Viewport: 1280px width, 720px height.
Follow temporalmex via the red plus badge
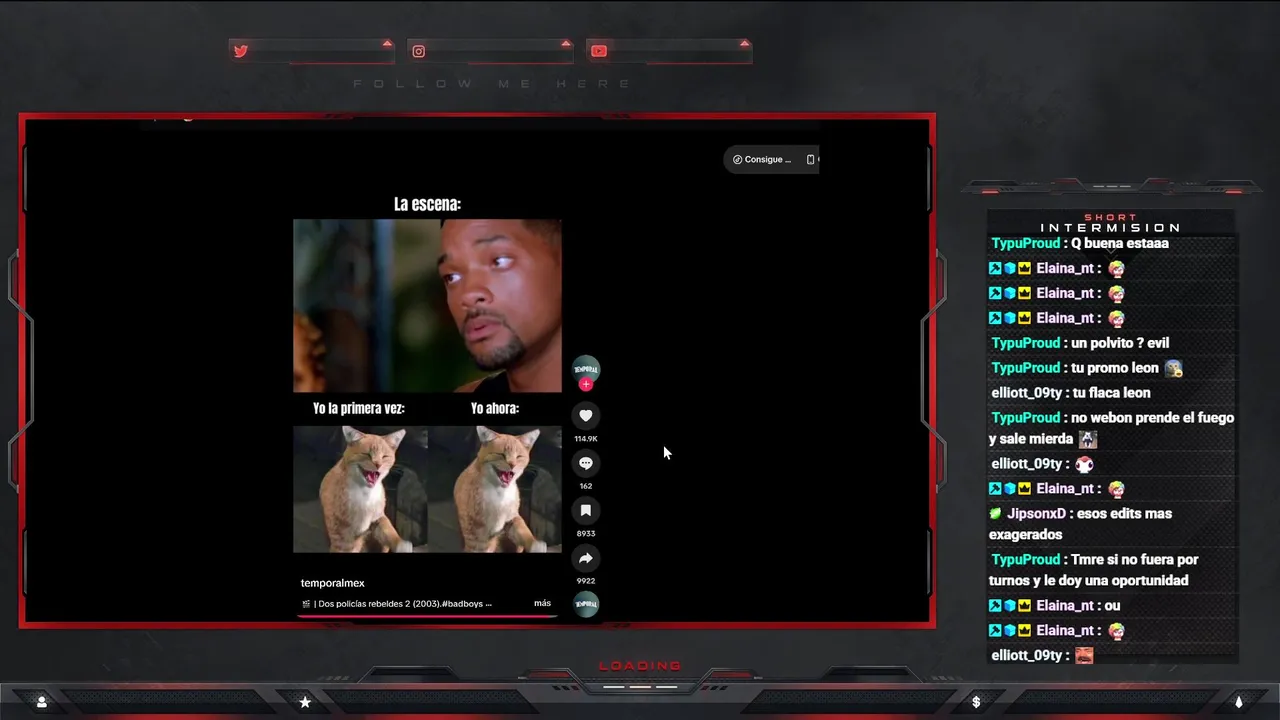[586, 385]
